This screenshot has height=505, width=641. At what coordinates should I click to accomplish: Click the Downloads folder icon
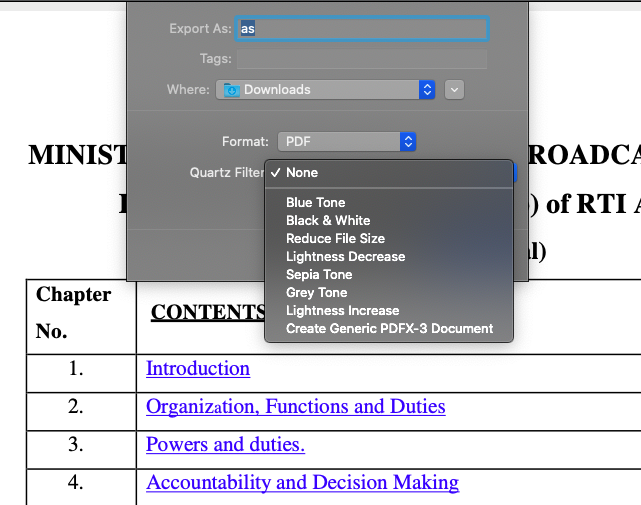(231, 90)
